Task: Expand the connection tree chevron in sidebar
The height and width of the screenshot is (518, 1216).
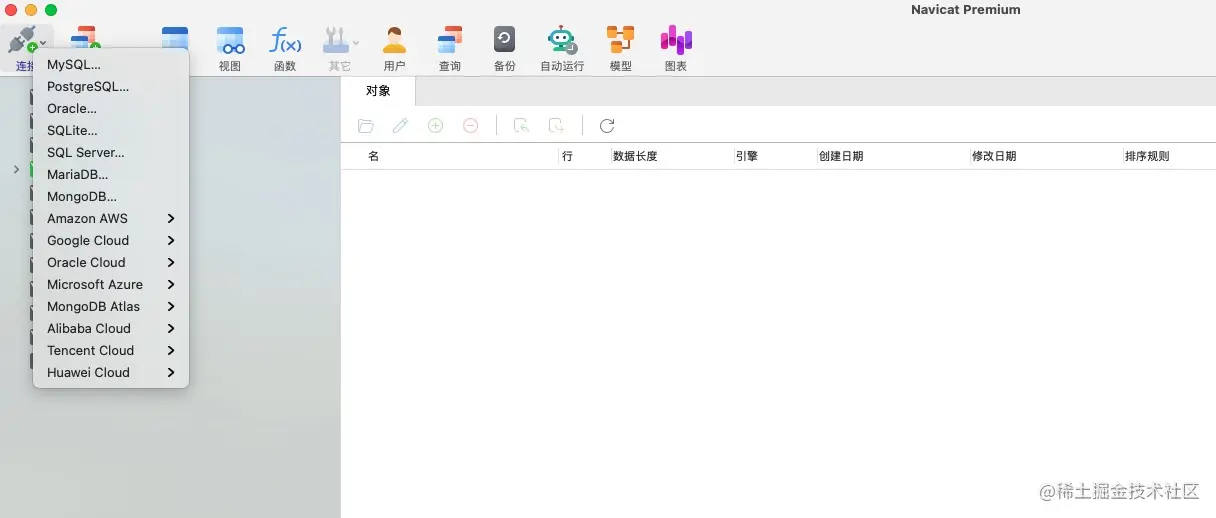Action: (16, 169)
